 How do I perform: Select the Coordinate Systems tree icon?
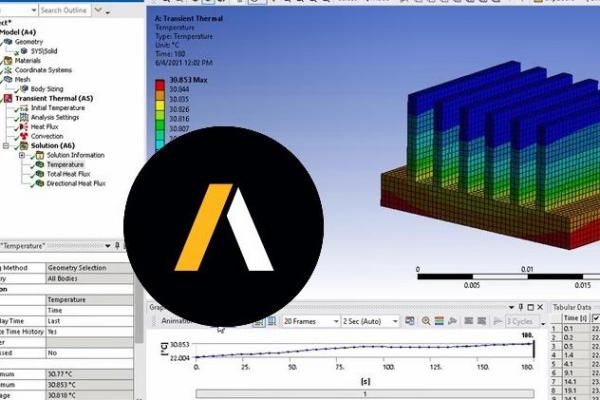pos(8,70)
